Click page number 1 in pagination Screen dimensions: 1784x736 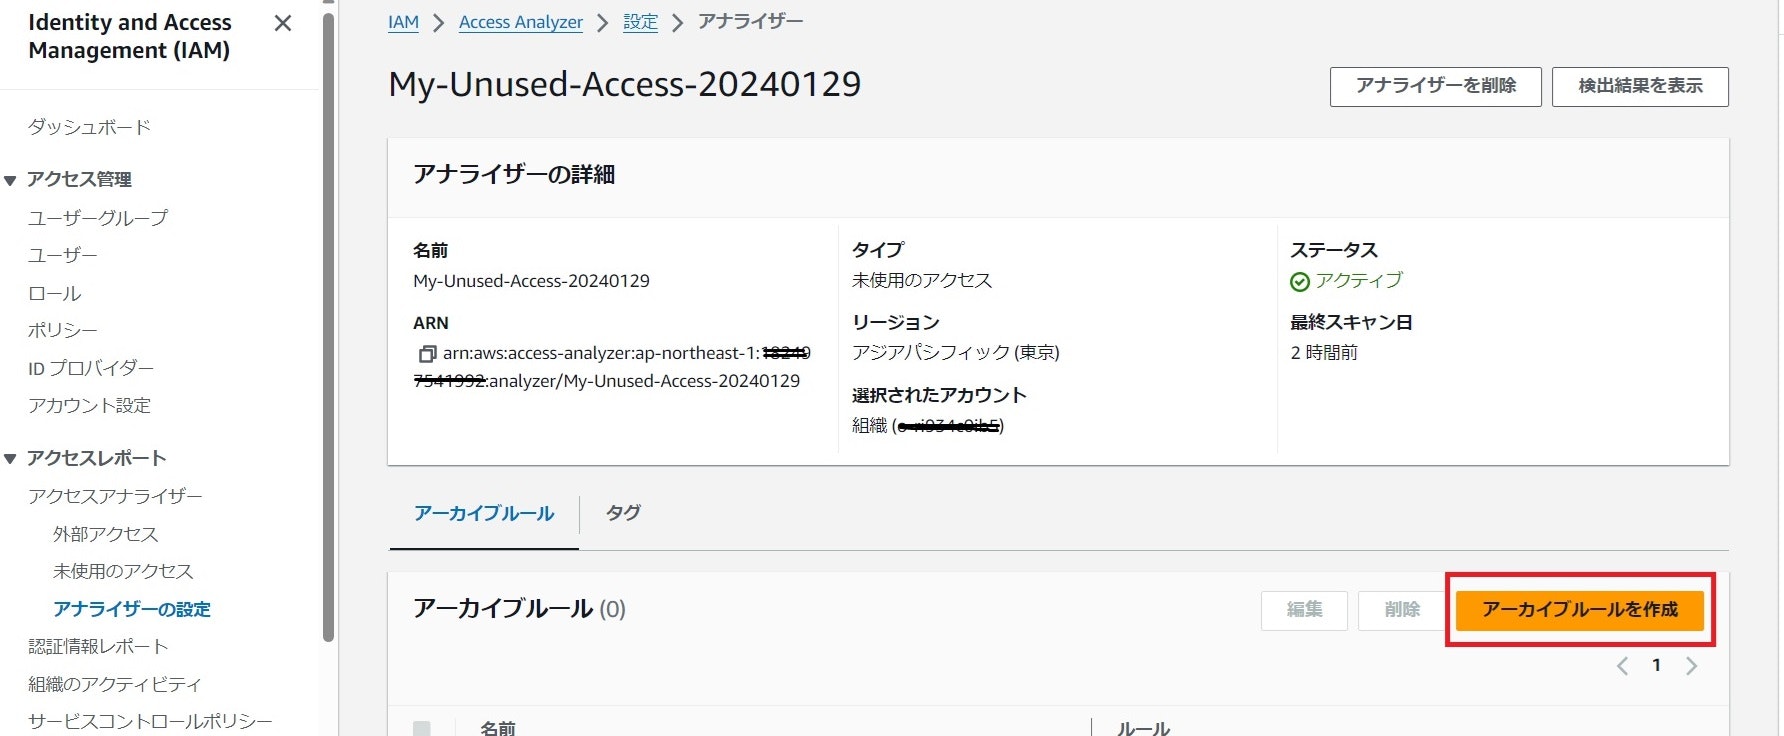pos(1656,666)
